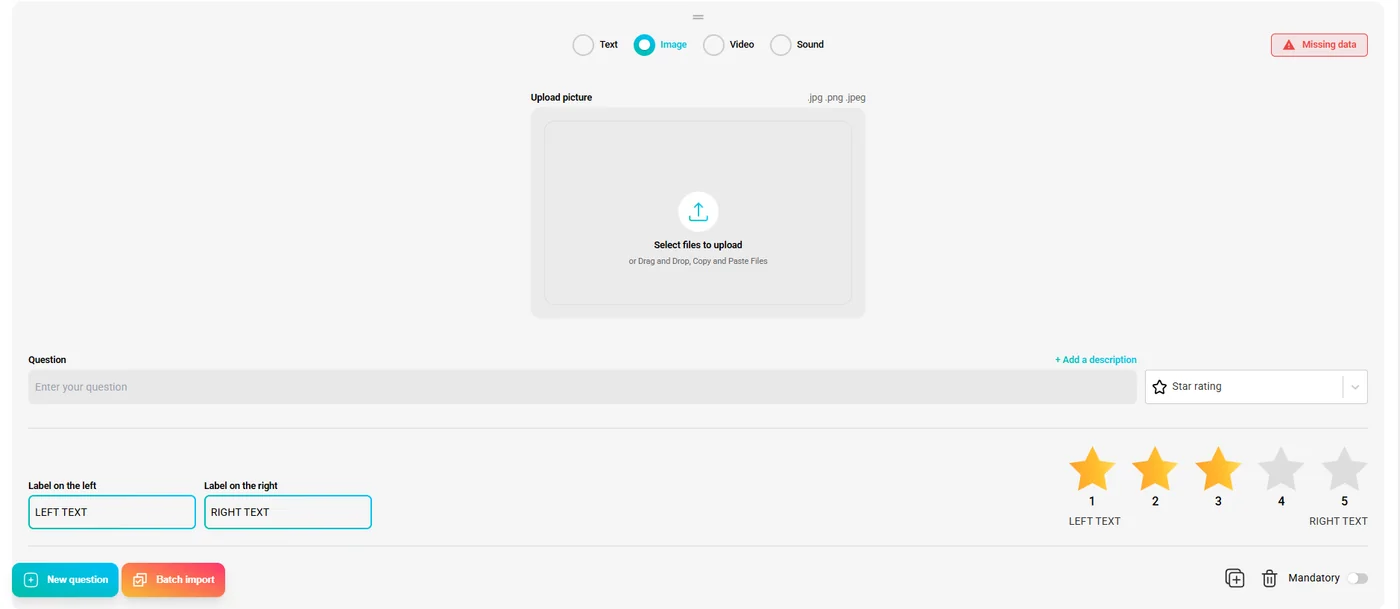The height and width of the screenshot is (609, 1400).
Task: Click the copy icon on Batch import button
Action: click(x=139, y=579)
